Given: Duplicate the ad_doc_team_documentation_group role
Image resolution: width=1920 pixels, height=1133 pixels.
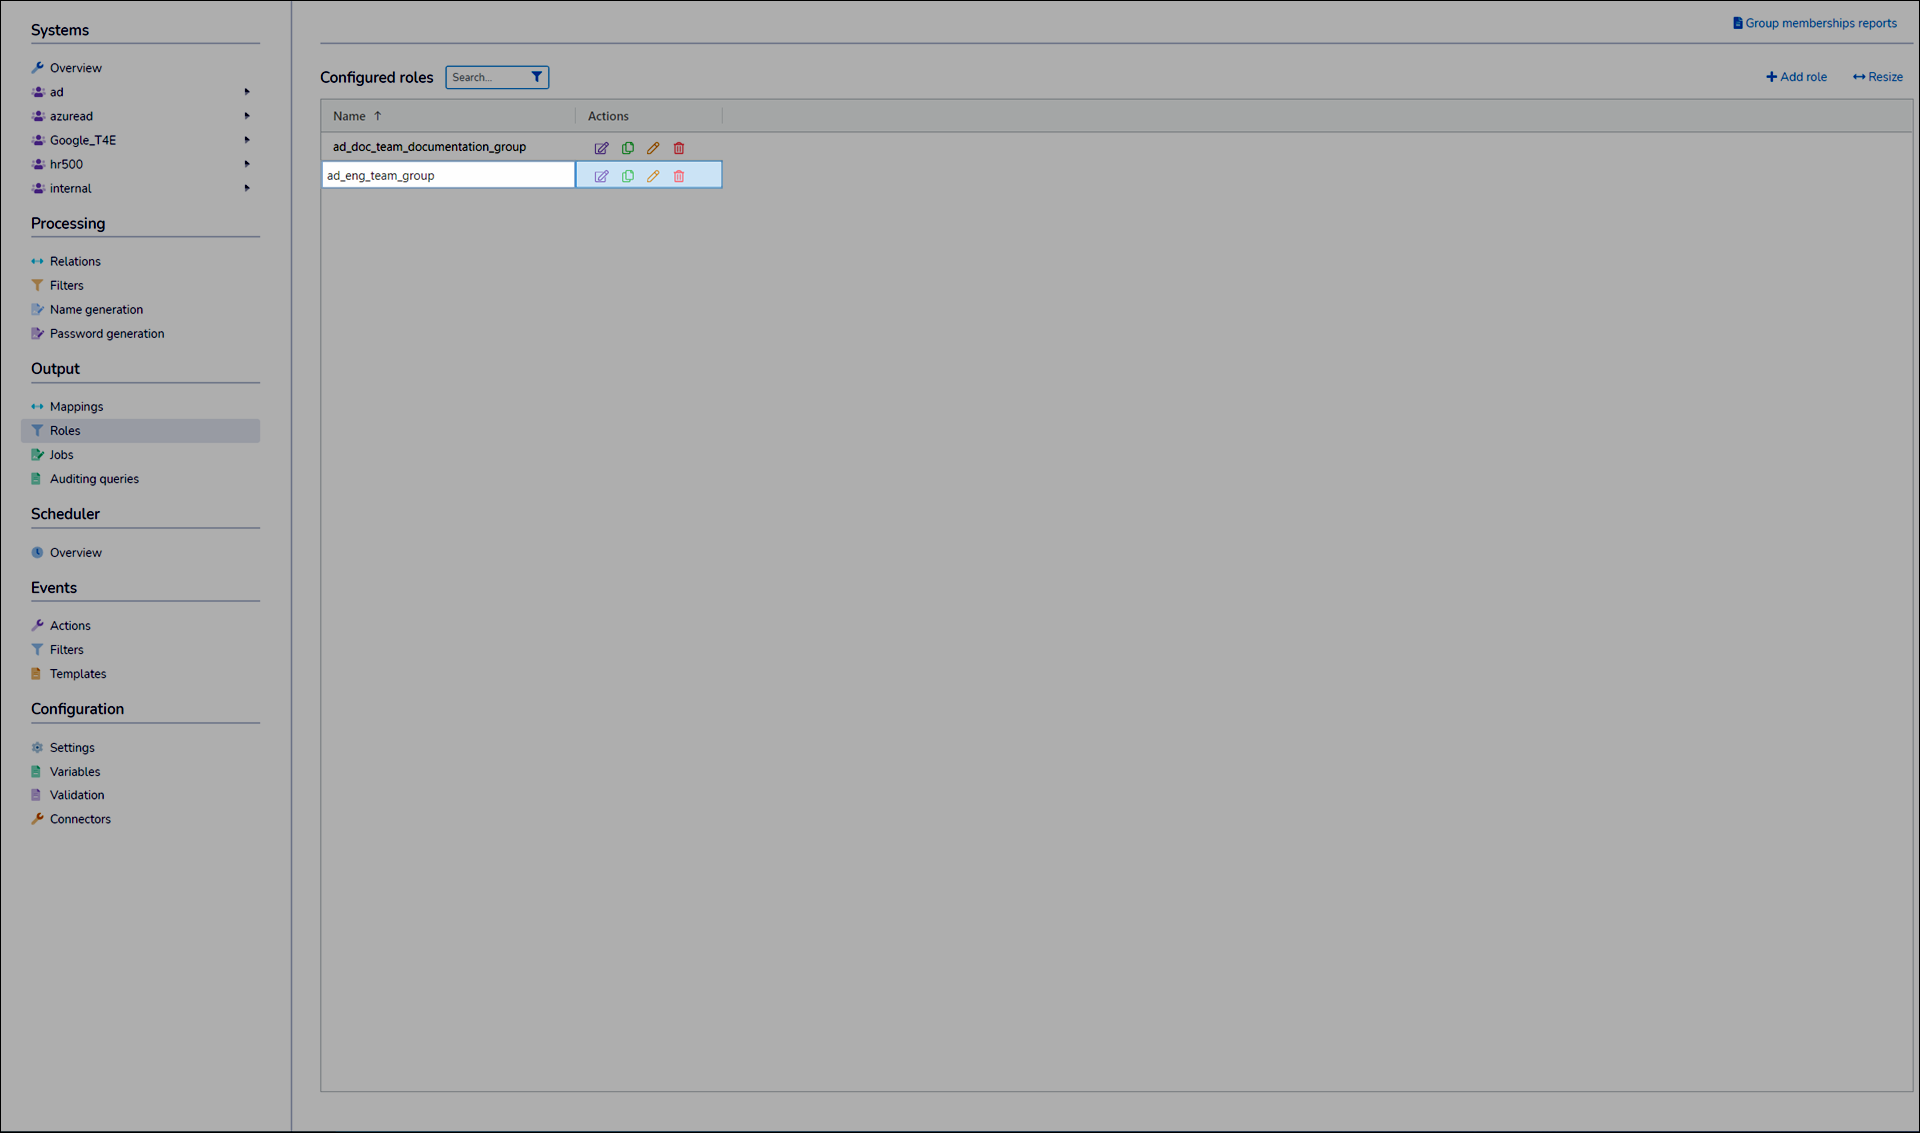Looking at the screenshot, I should point(627,147).
